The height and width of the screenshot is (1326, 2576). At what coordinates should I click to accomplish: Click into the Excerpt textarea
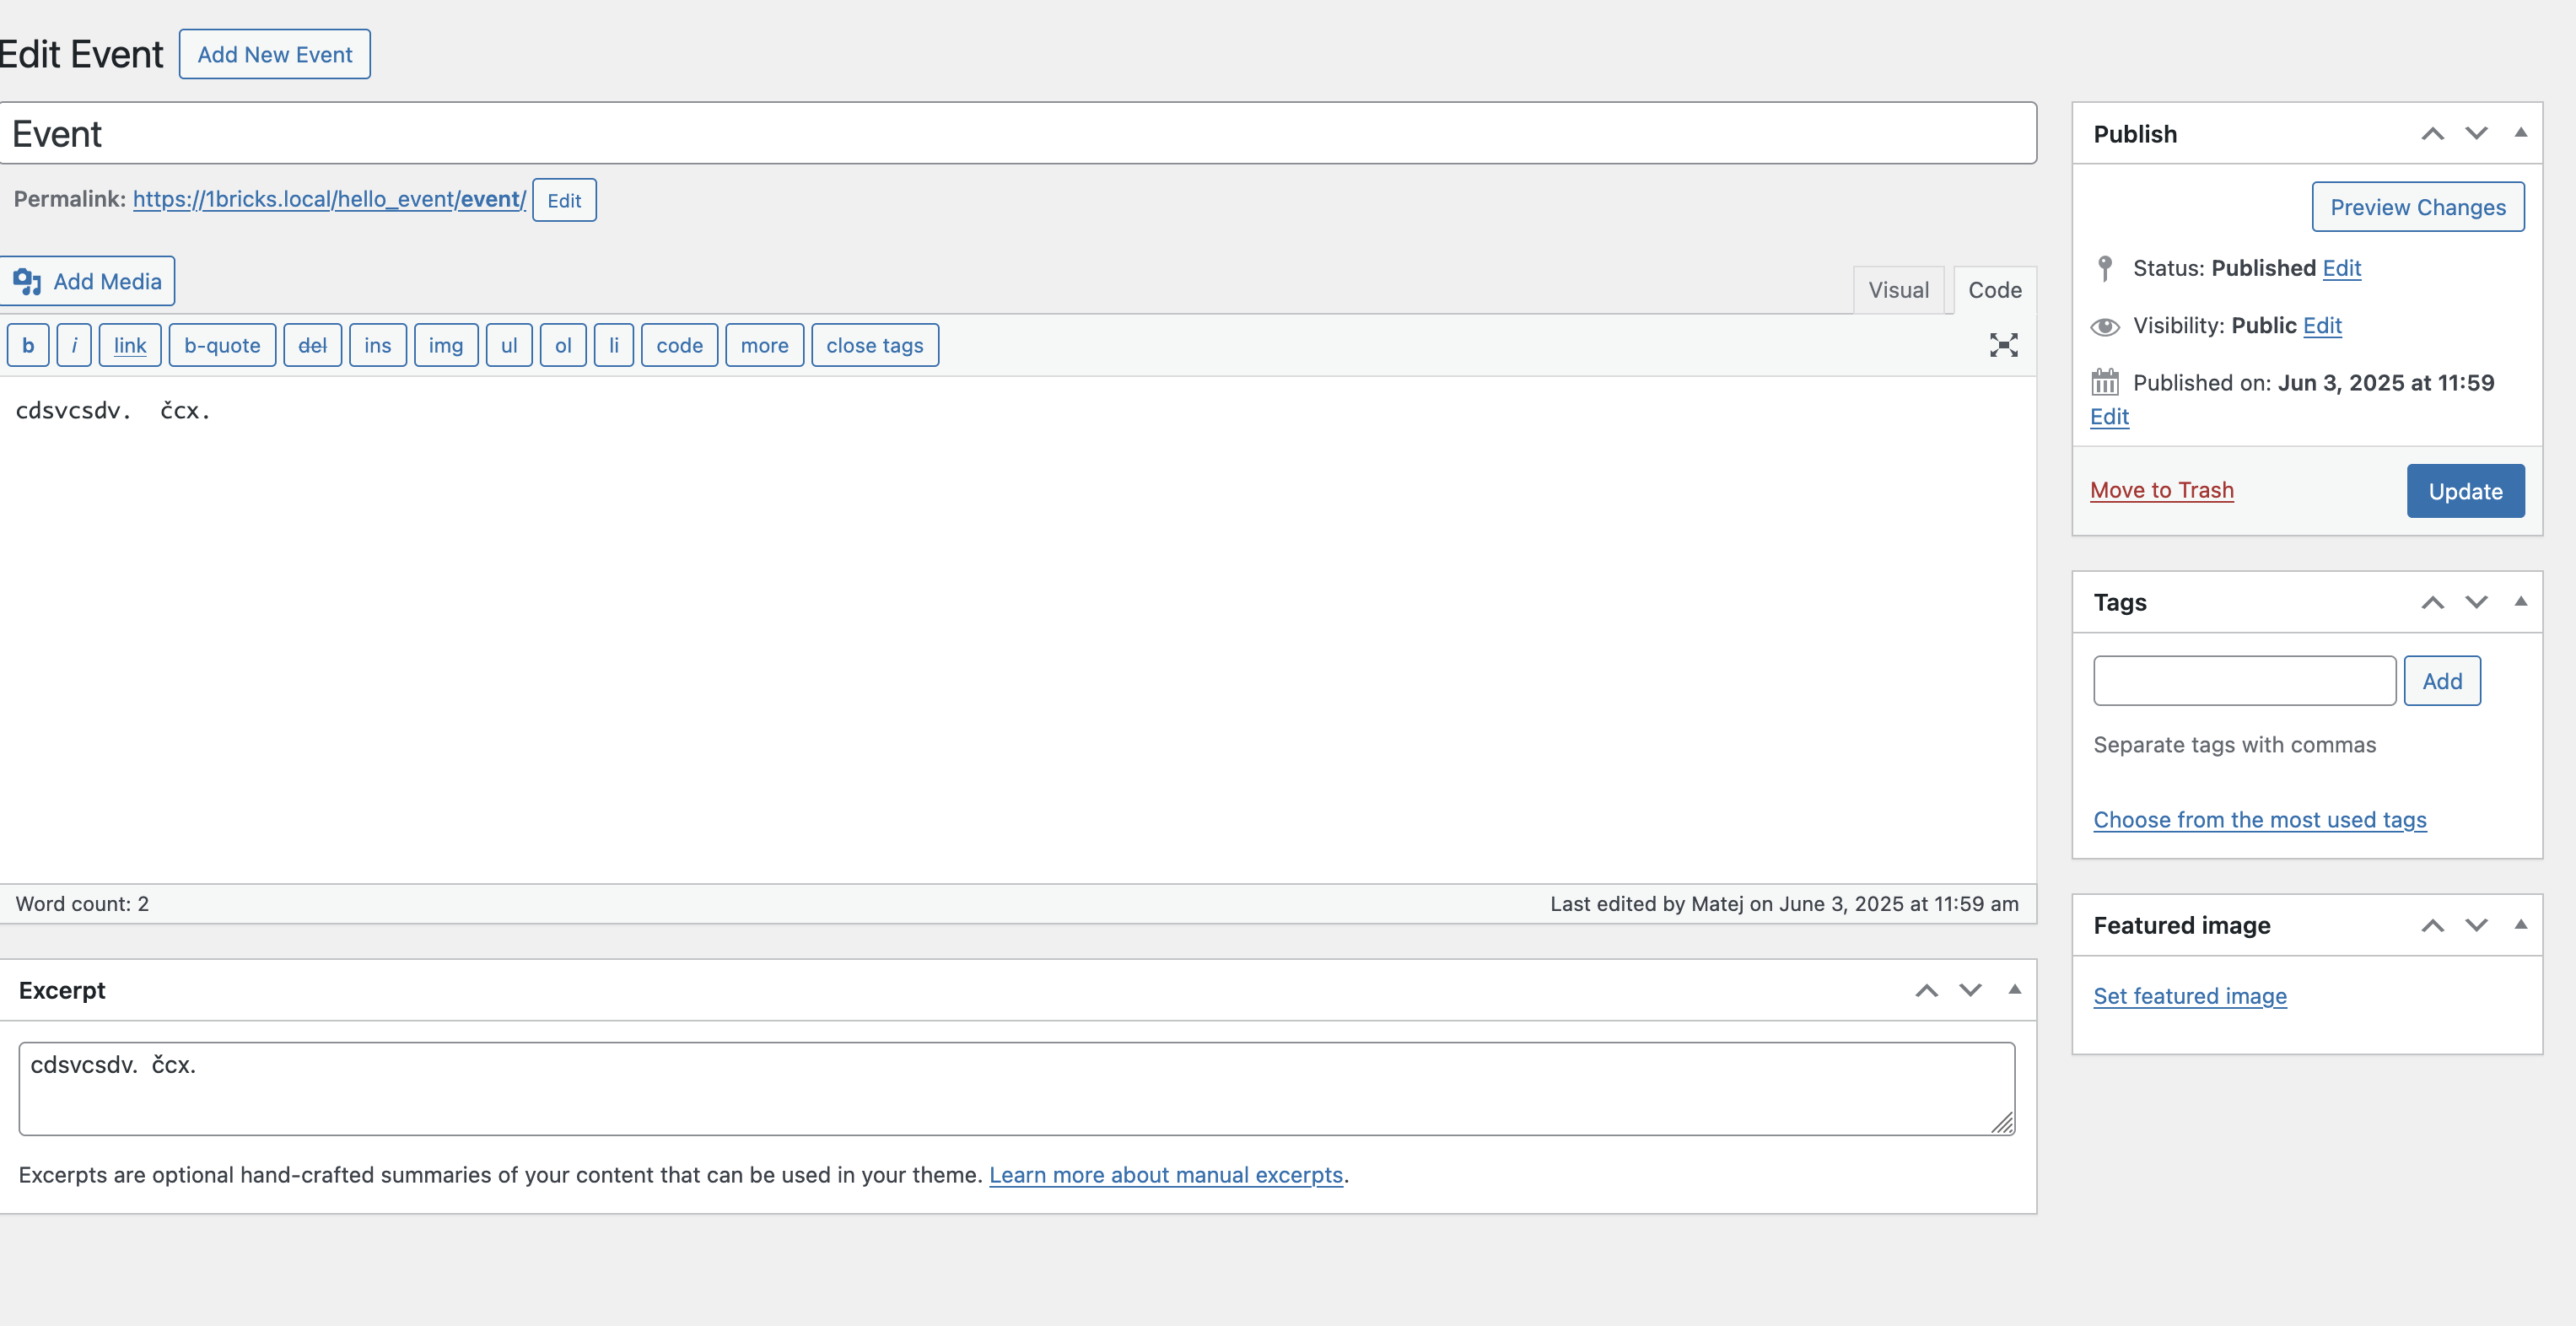click(1017, 1089)
